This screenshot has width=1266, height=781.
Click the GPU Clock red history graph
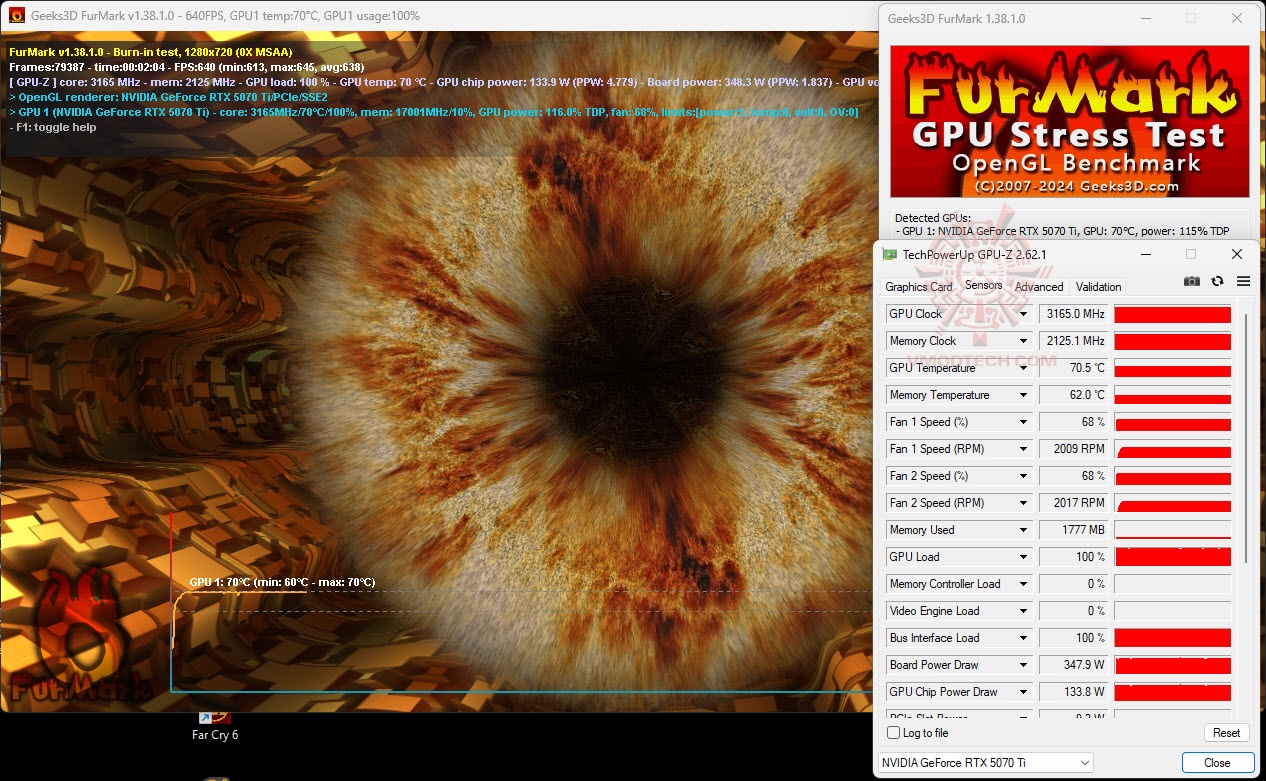click(1172, 314)
